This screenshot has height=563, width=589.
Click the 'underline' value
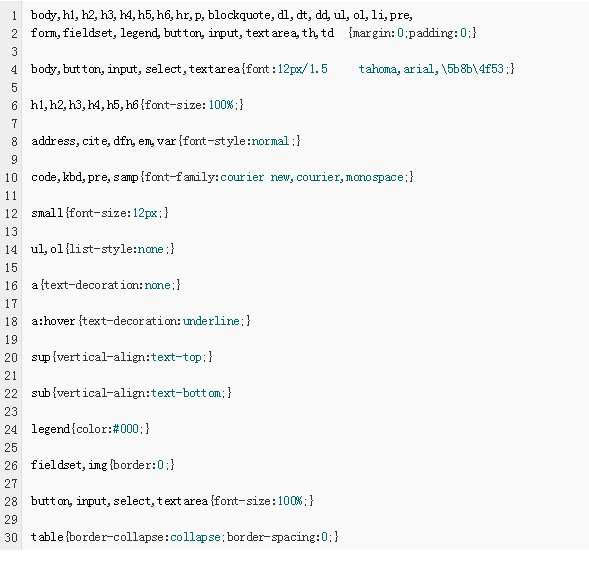(x=211, y=321)
